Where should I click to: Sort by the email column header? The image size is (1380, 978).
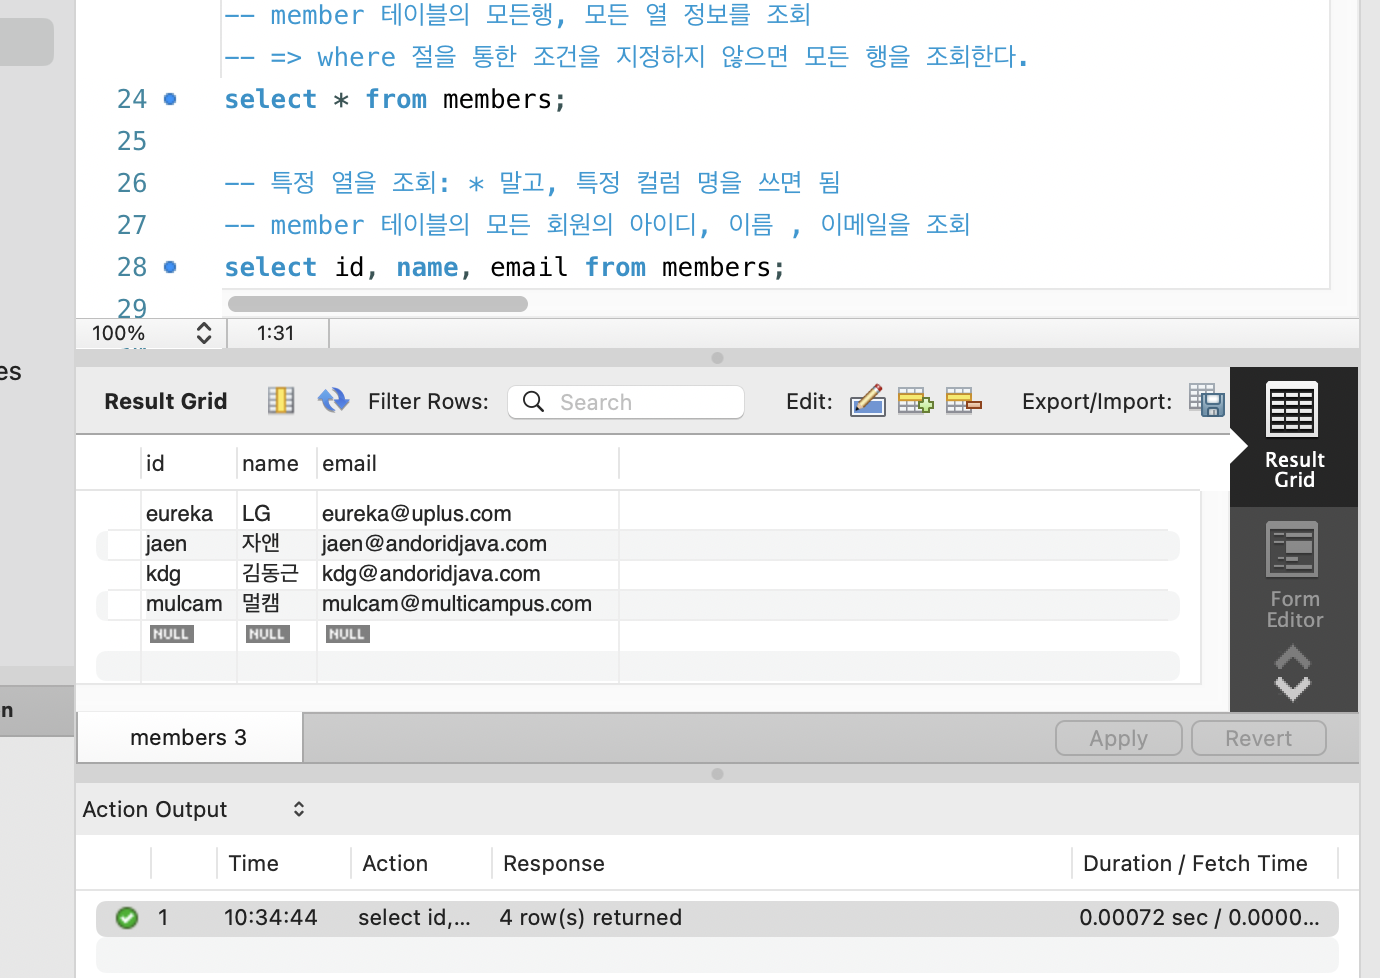[468, 464]
